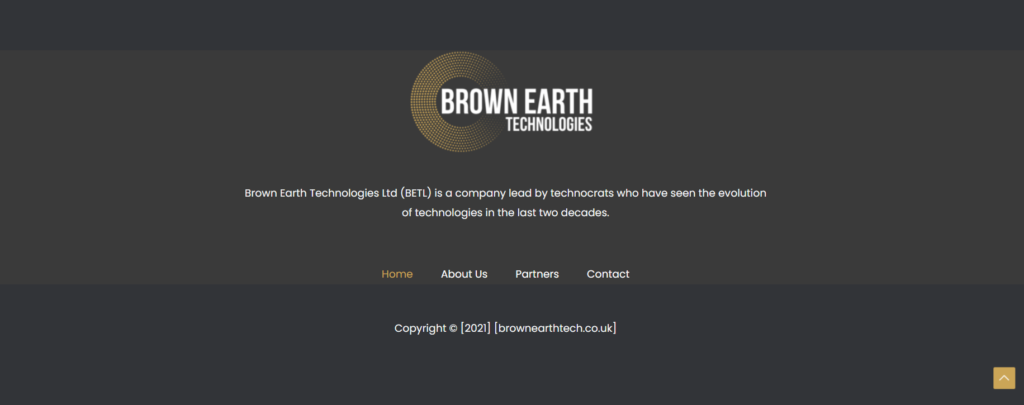The width and height of the screenshot is (1024, 405).
Task: Click the words 'two decades' in the description
Action: tap(573, 213)
